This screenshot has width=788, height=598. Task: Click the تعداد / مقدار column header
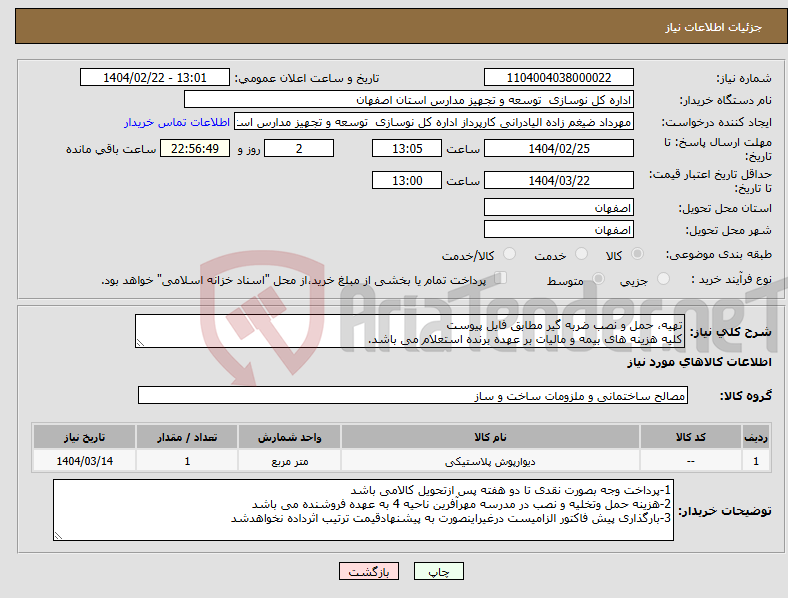(x=187, y=437)
